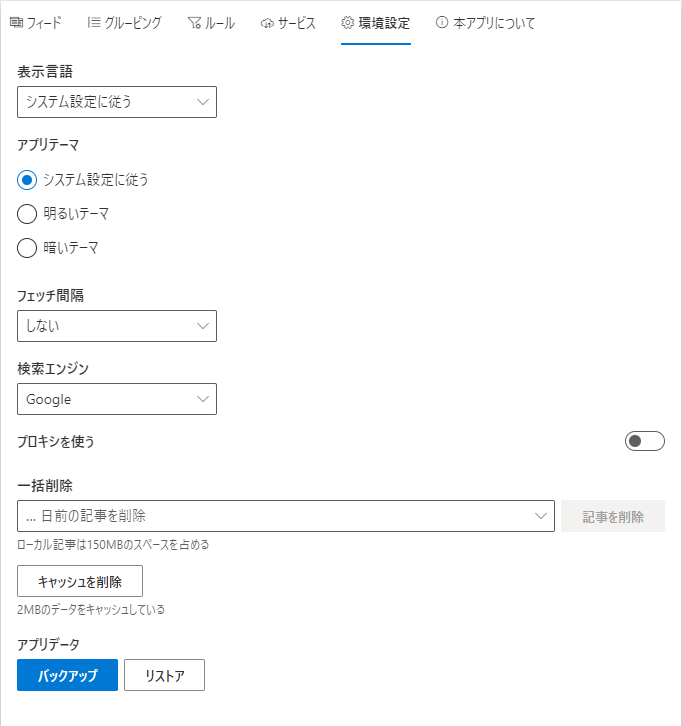Click the rules filter icon
This screenshot has width=682, height=726.
194,23
